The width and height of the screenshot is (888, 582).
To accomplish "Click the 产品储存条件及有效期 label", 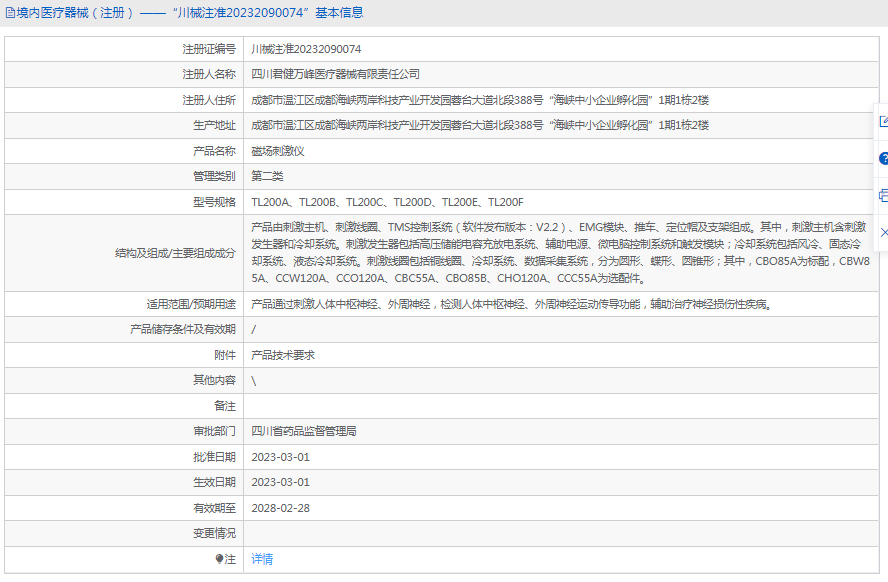I will click(183, 329).
